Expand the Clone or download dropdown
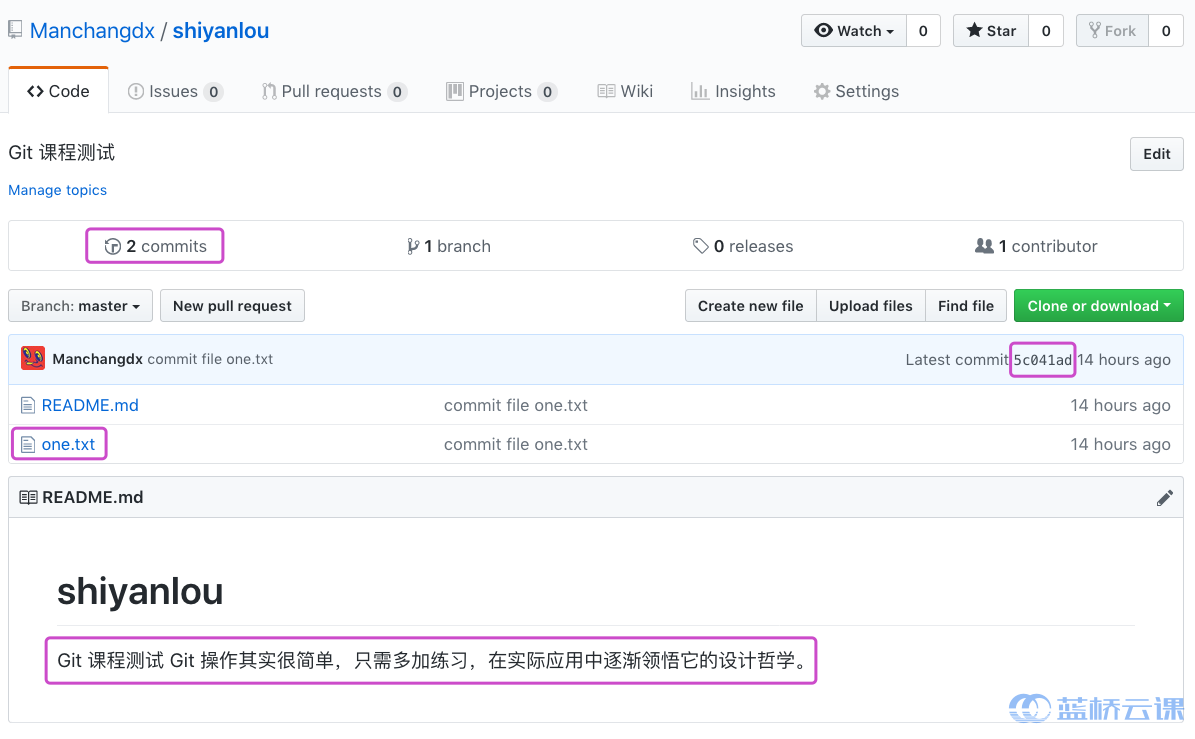This screenshot has width=1195, height=739. [1098, 306]
